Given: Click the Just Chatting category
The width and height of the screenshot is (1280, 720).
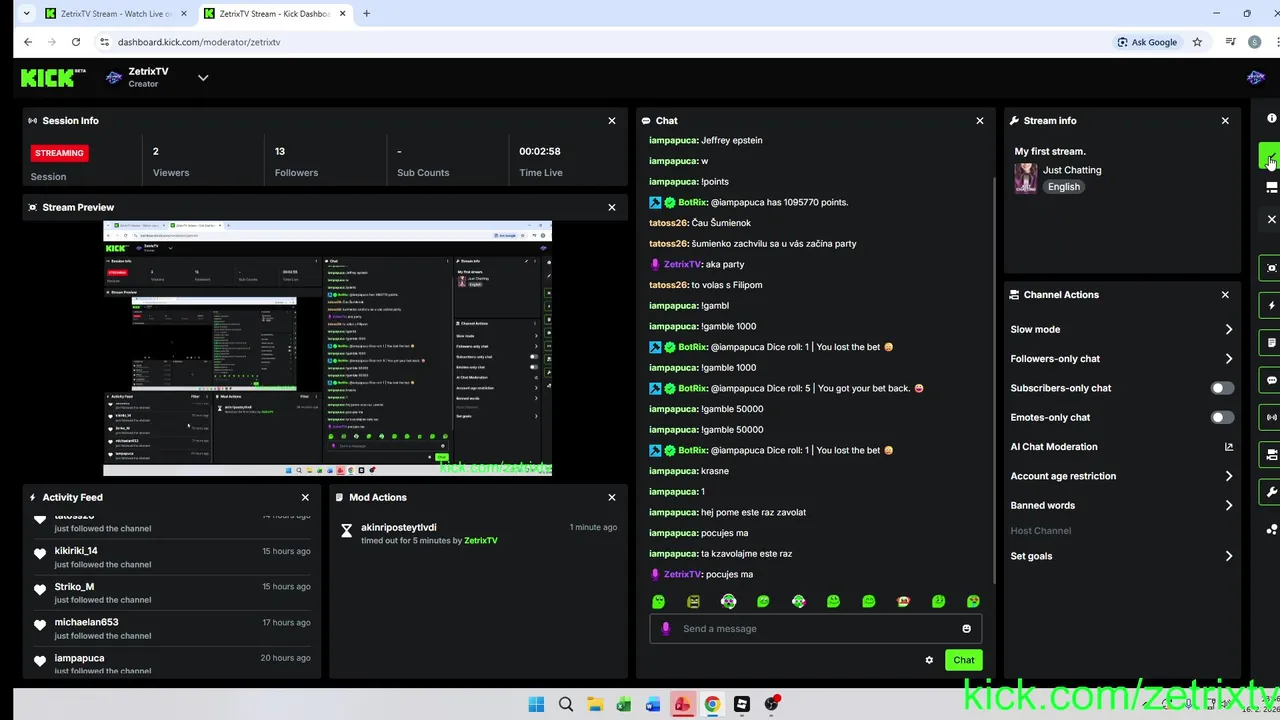Looking at the screenshot, I should pyautogui.click(x=1072, y=170).
